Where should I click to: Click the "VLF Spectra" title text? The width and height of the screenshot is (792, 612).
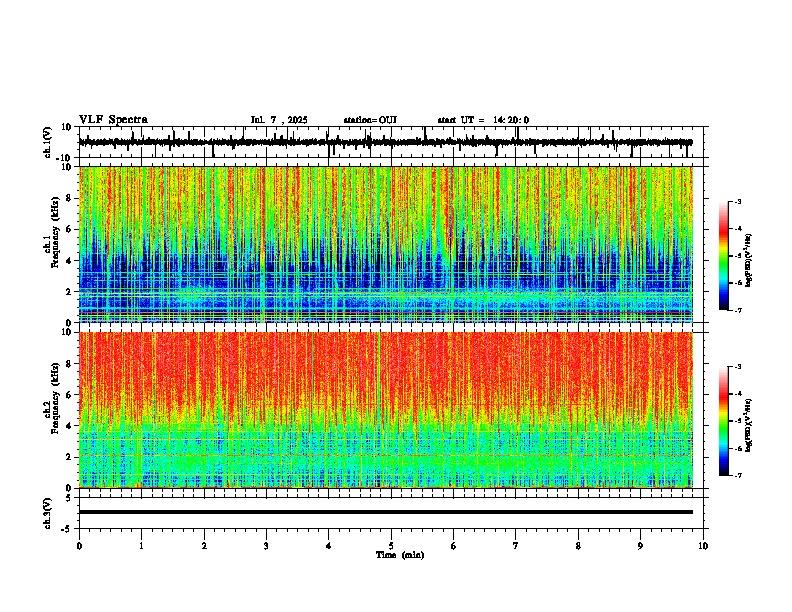(113, 120)
